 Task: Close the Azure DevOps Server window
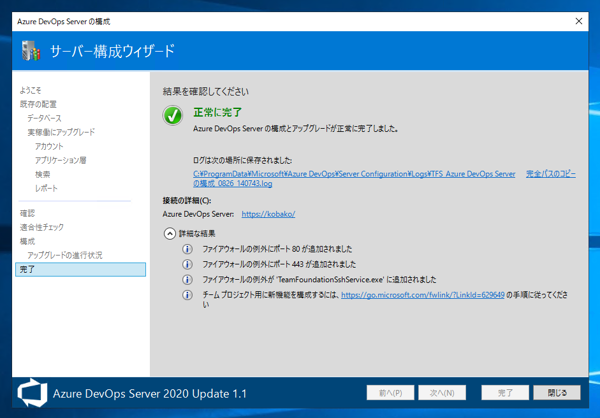coord(579,21)
